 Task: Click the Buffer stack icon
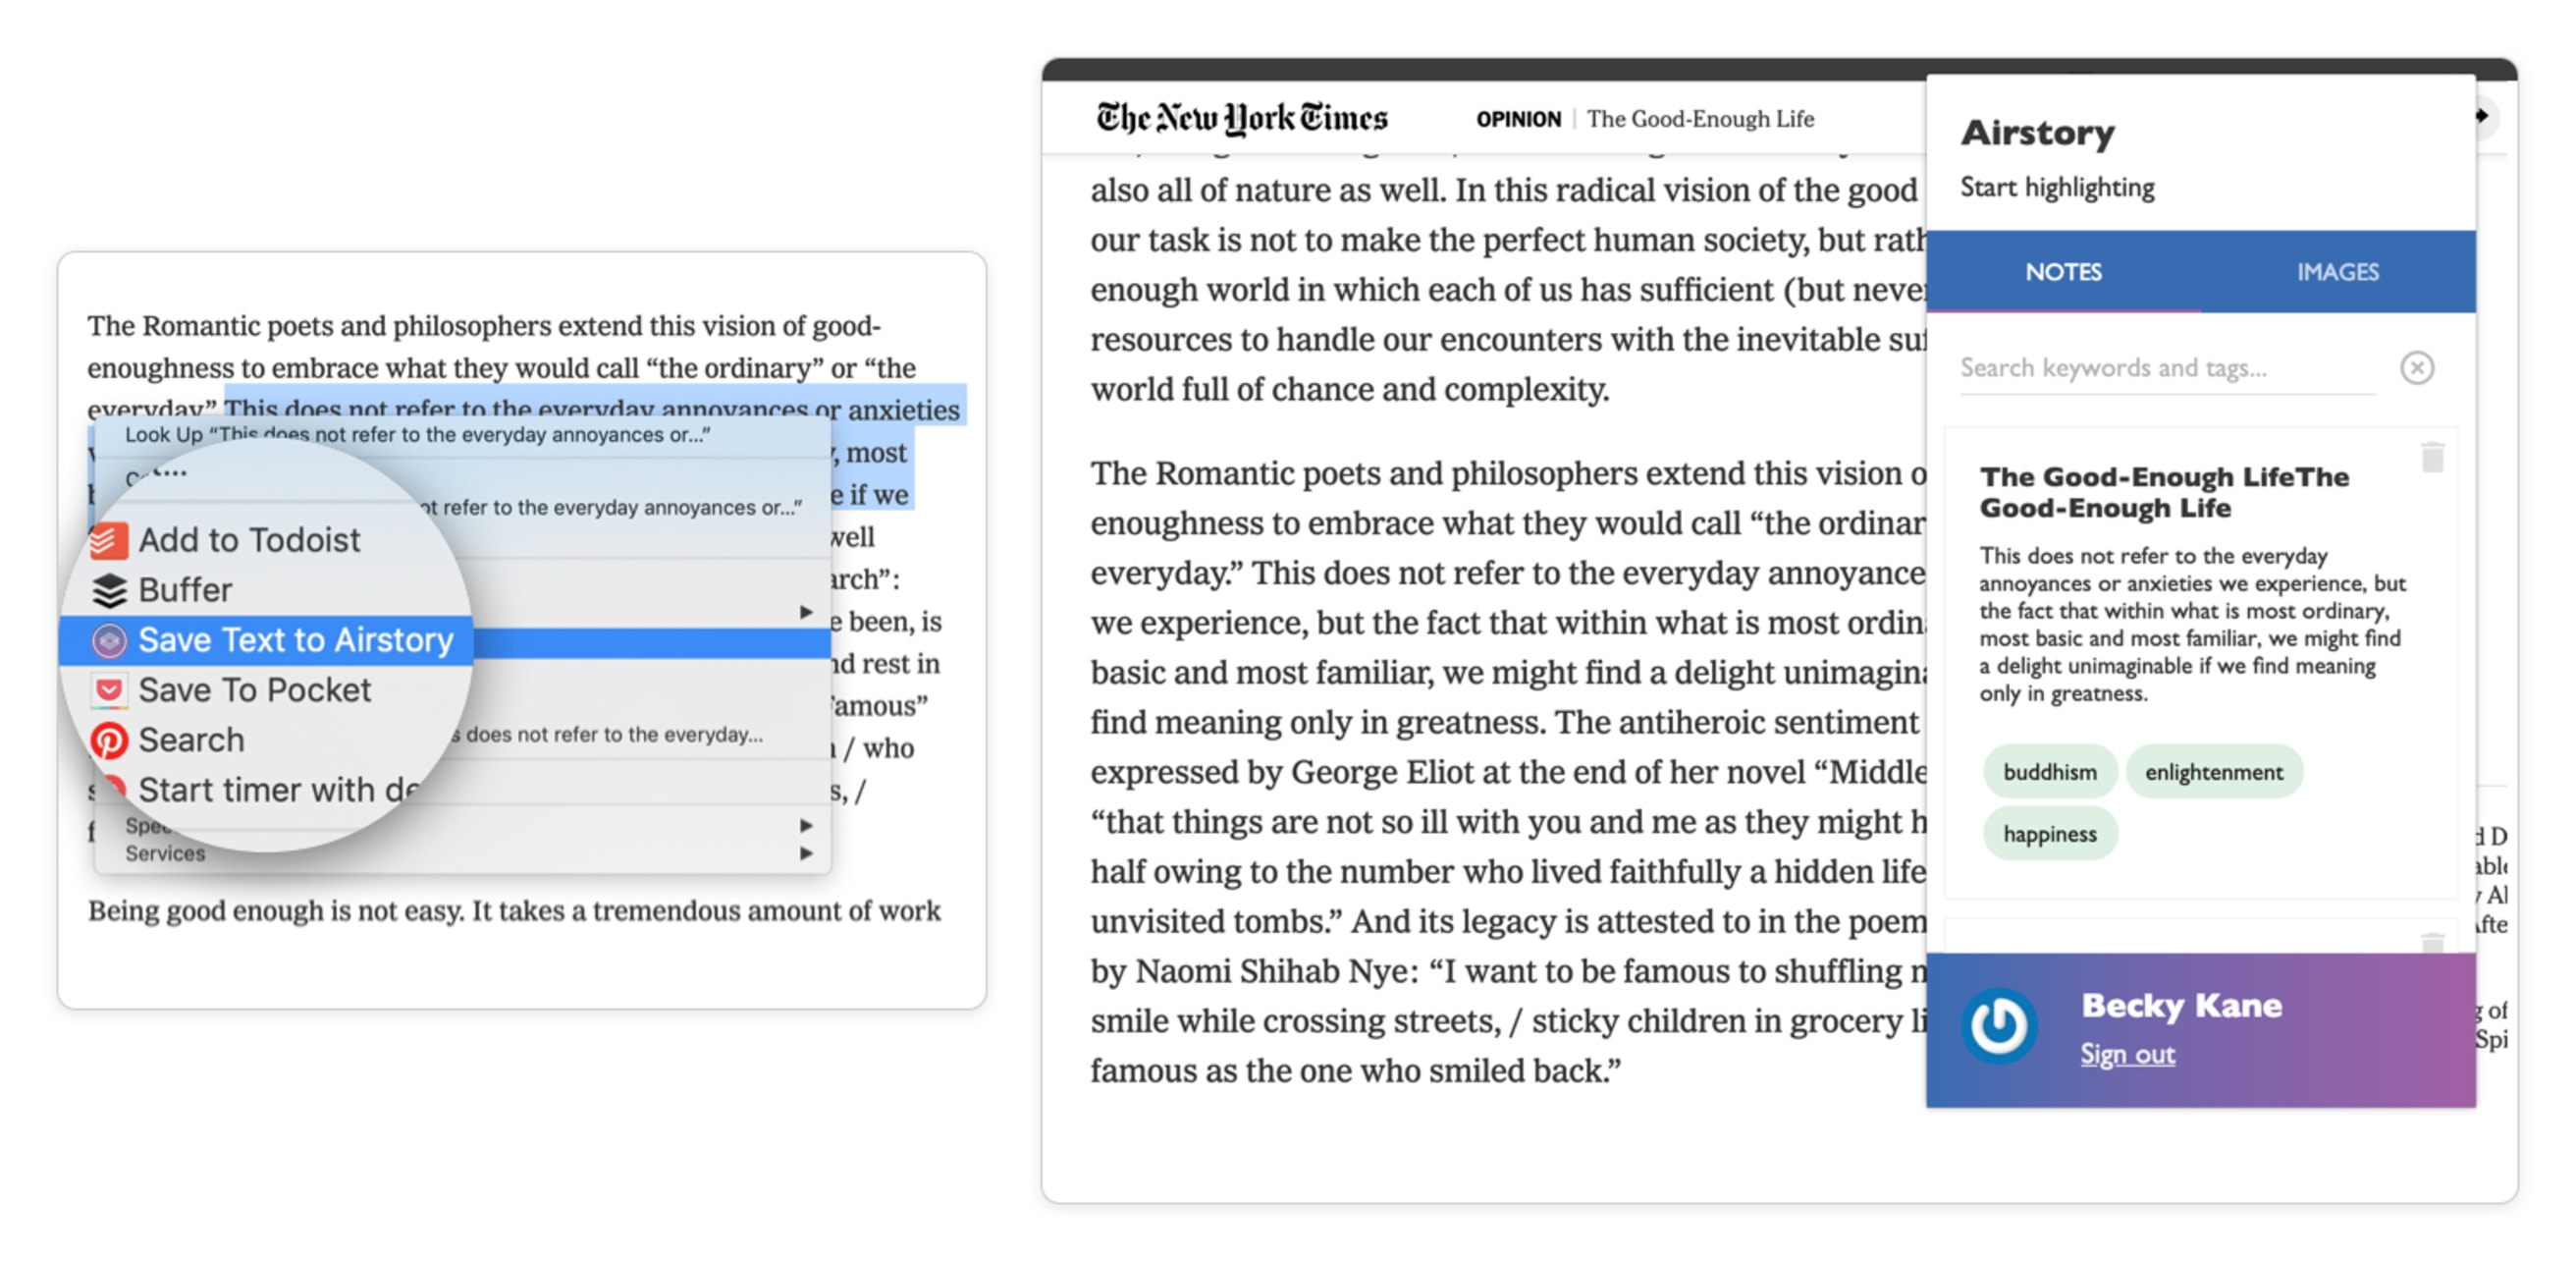[x=109, y=590]
